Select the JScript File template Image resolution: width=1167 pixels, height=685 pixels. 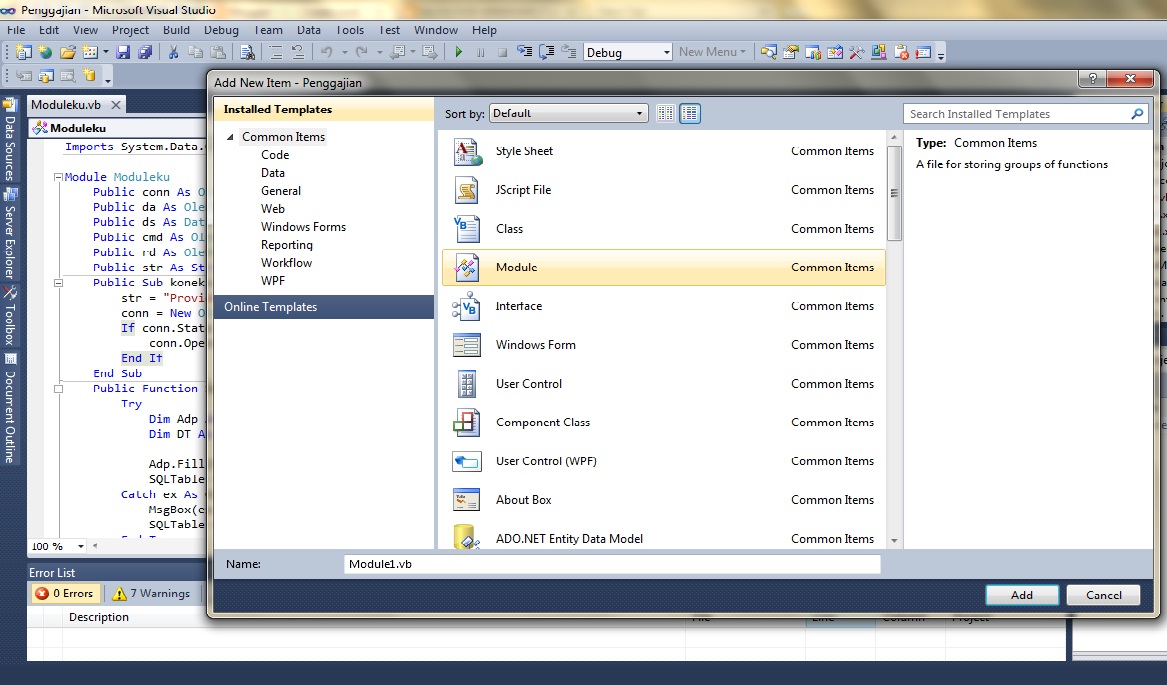(x=521, y=190)
